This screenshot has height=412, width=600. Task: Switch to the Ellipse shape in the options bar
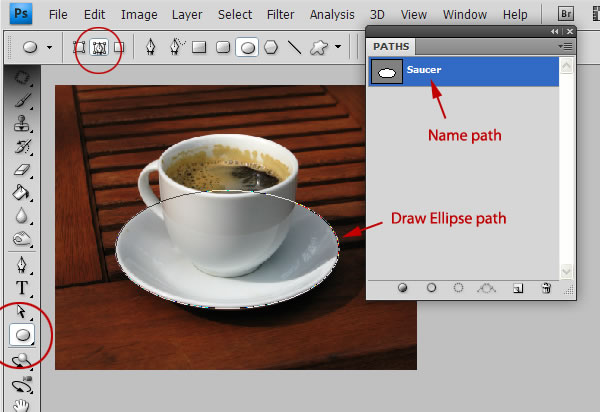247,47
